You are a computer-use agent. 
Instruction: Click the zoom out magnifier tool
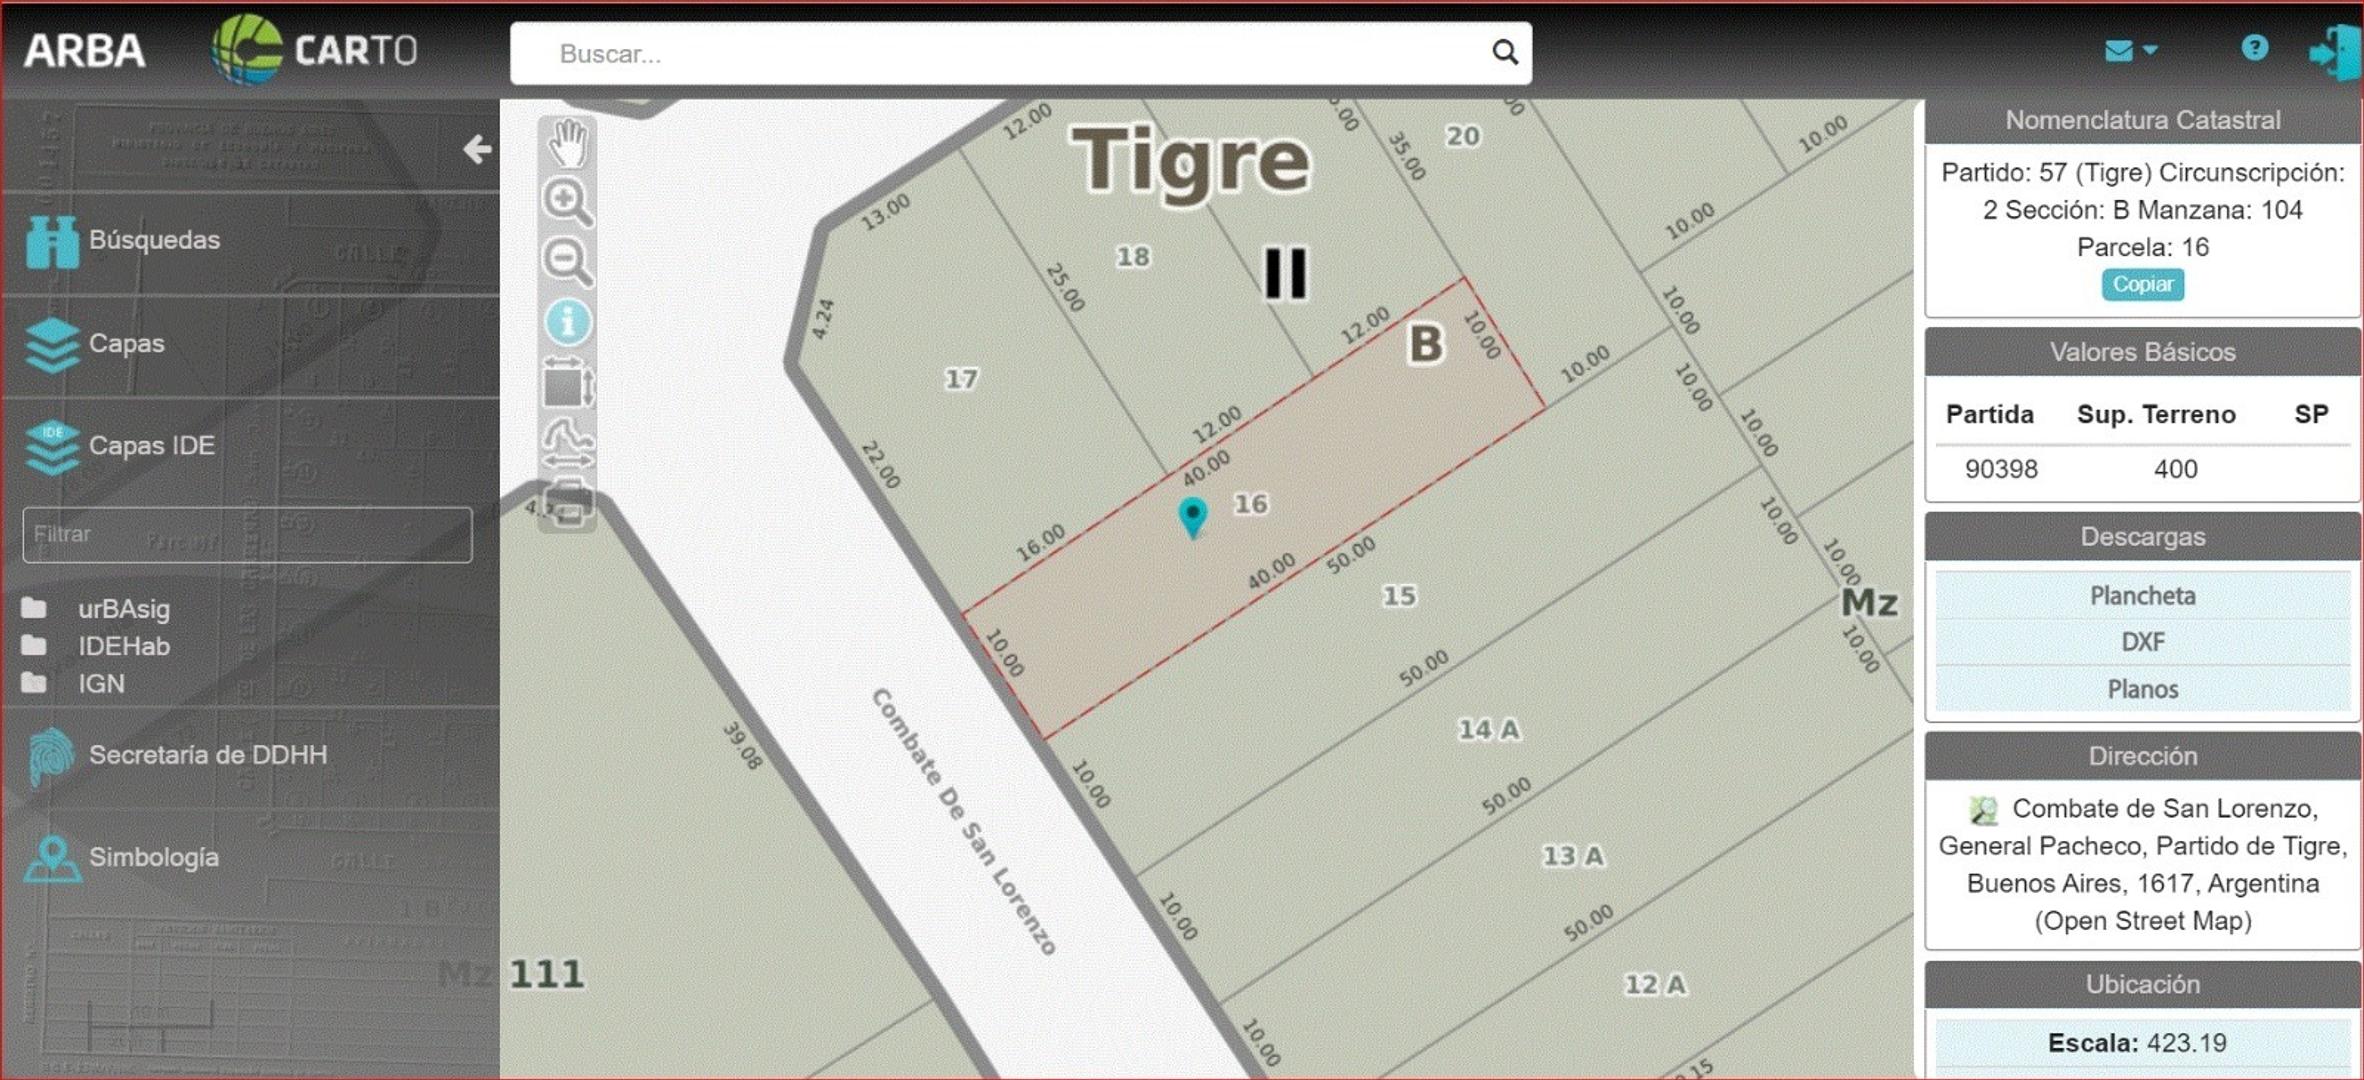click(x=567, y=263)
